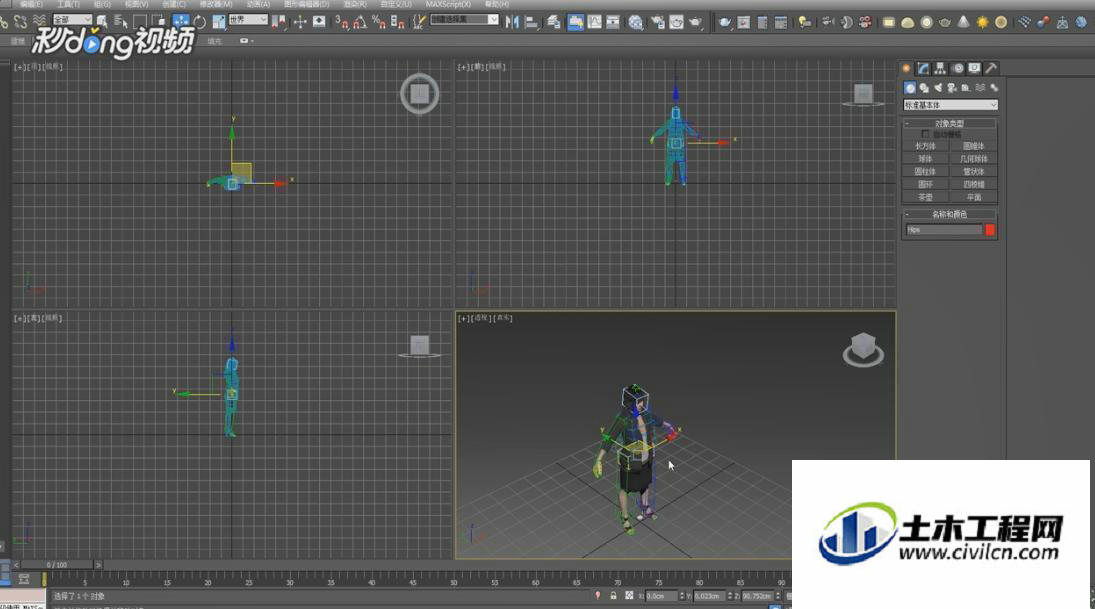The height and width of the screenshot is (609, 1095).
Task: Open the Display command panel tab
Action: (974, 68)
